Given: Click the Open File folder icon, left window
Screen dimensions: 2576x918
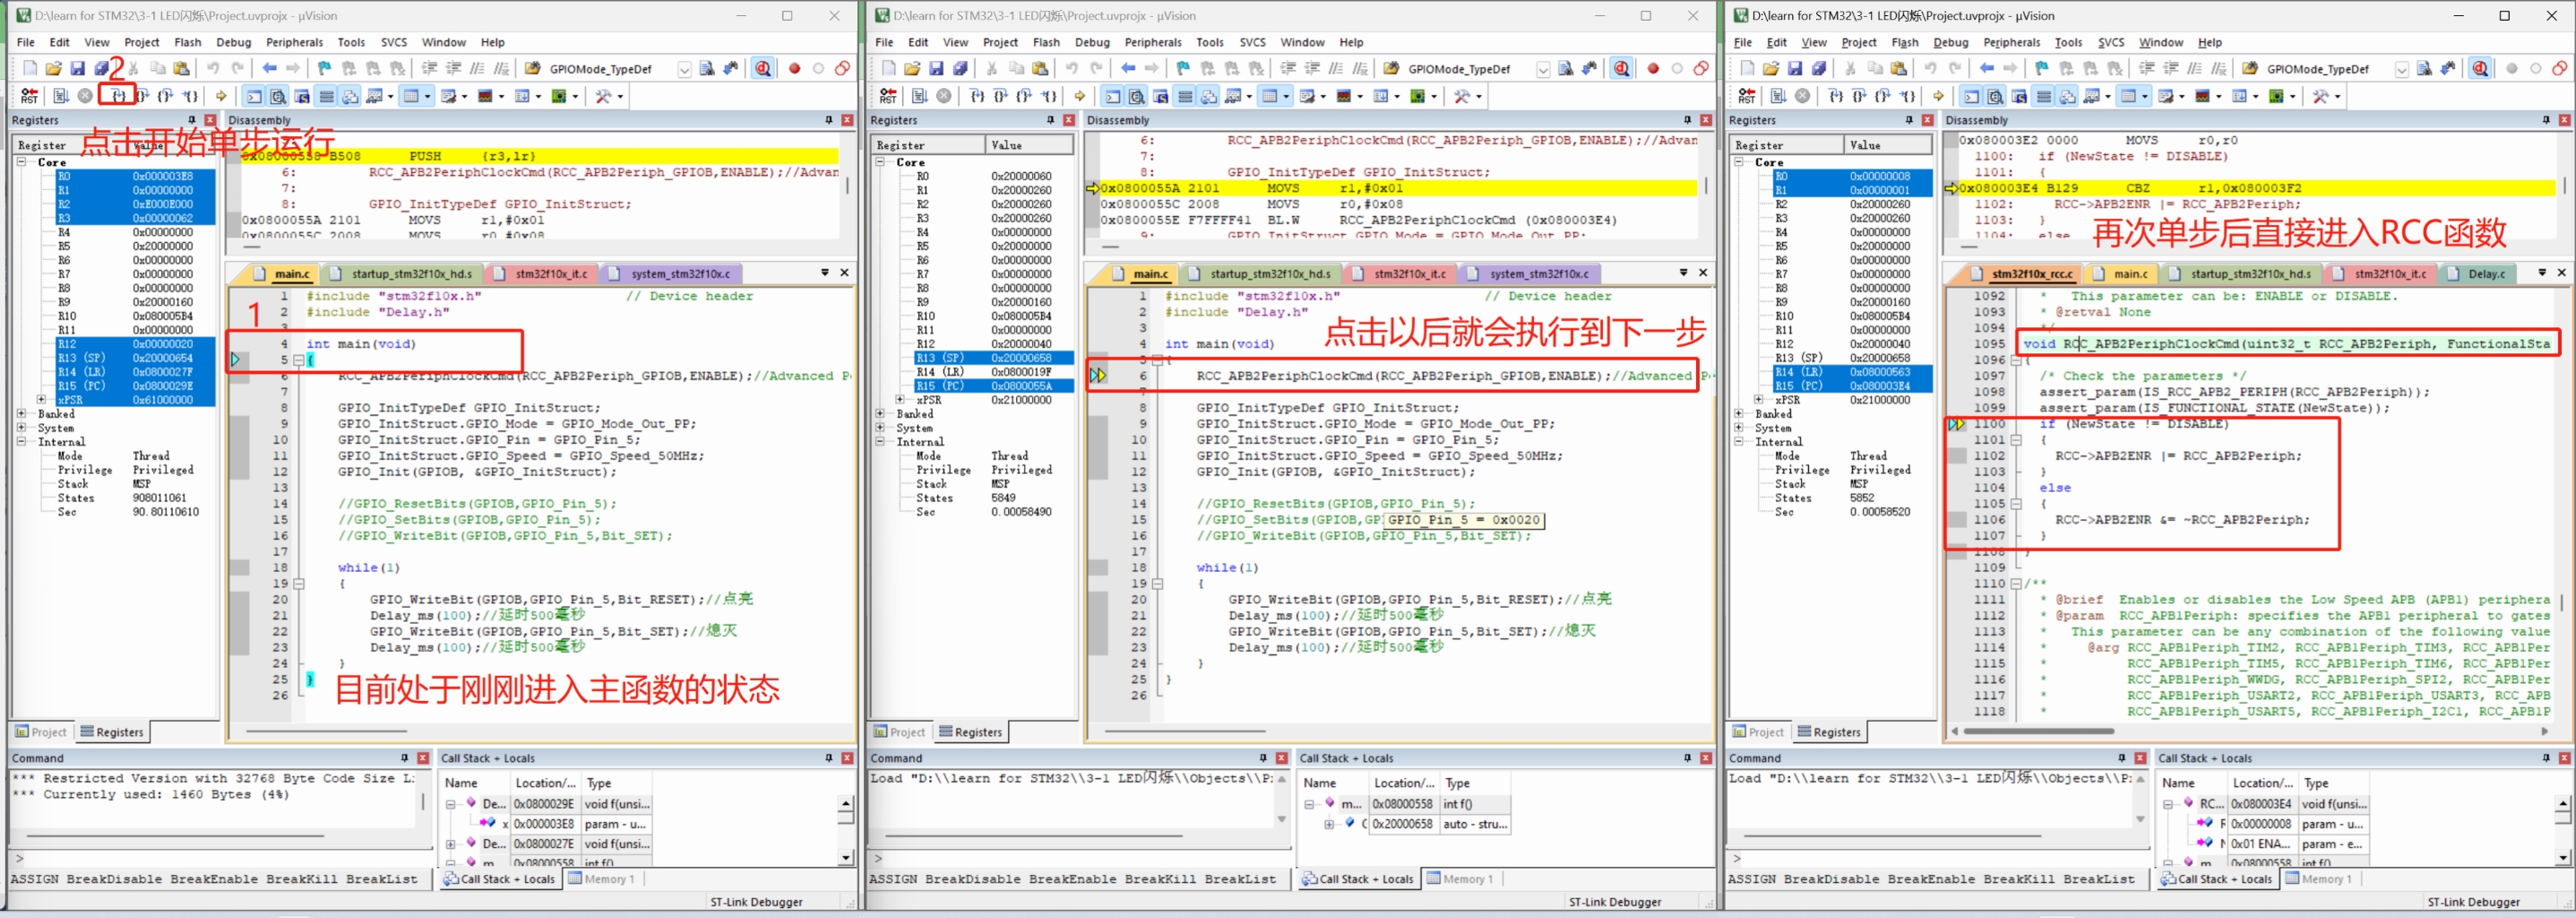Looking at the screenshot, I should [53, 68].
